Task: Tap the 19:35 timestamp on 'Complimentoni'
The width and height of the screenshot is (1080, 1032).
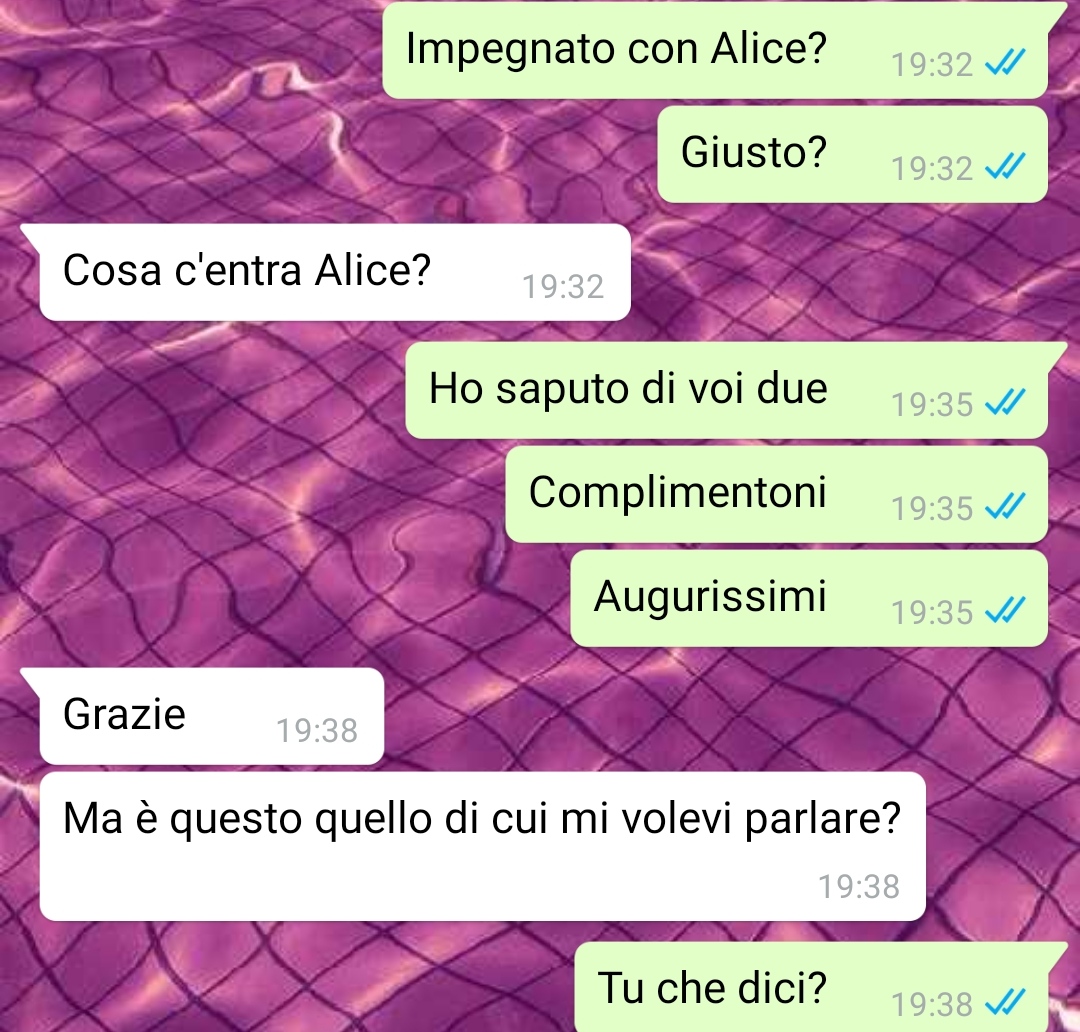Action: (931, 508)
